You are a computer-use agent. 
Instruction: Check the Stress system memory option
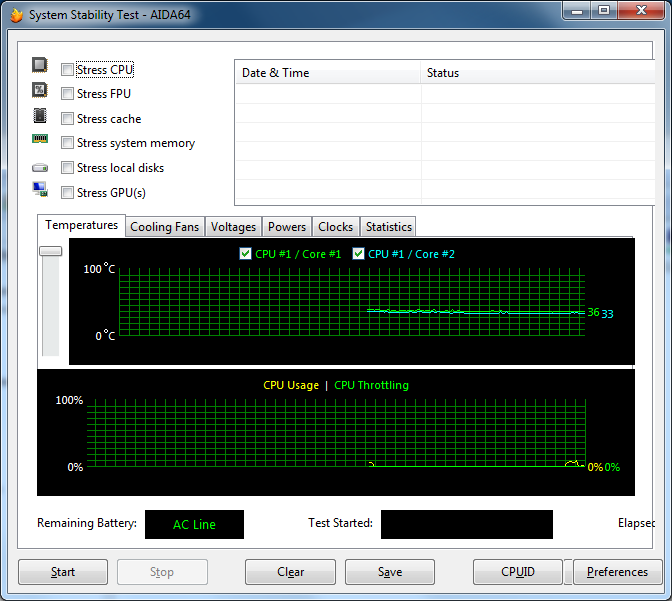[67, 143]
